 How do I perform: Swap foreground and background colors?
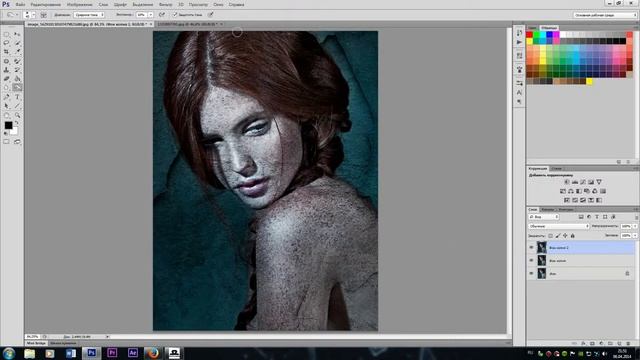tap(17, 123)
